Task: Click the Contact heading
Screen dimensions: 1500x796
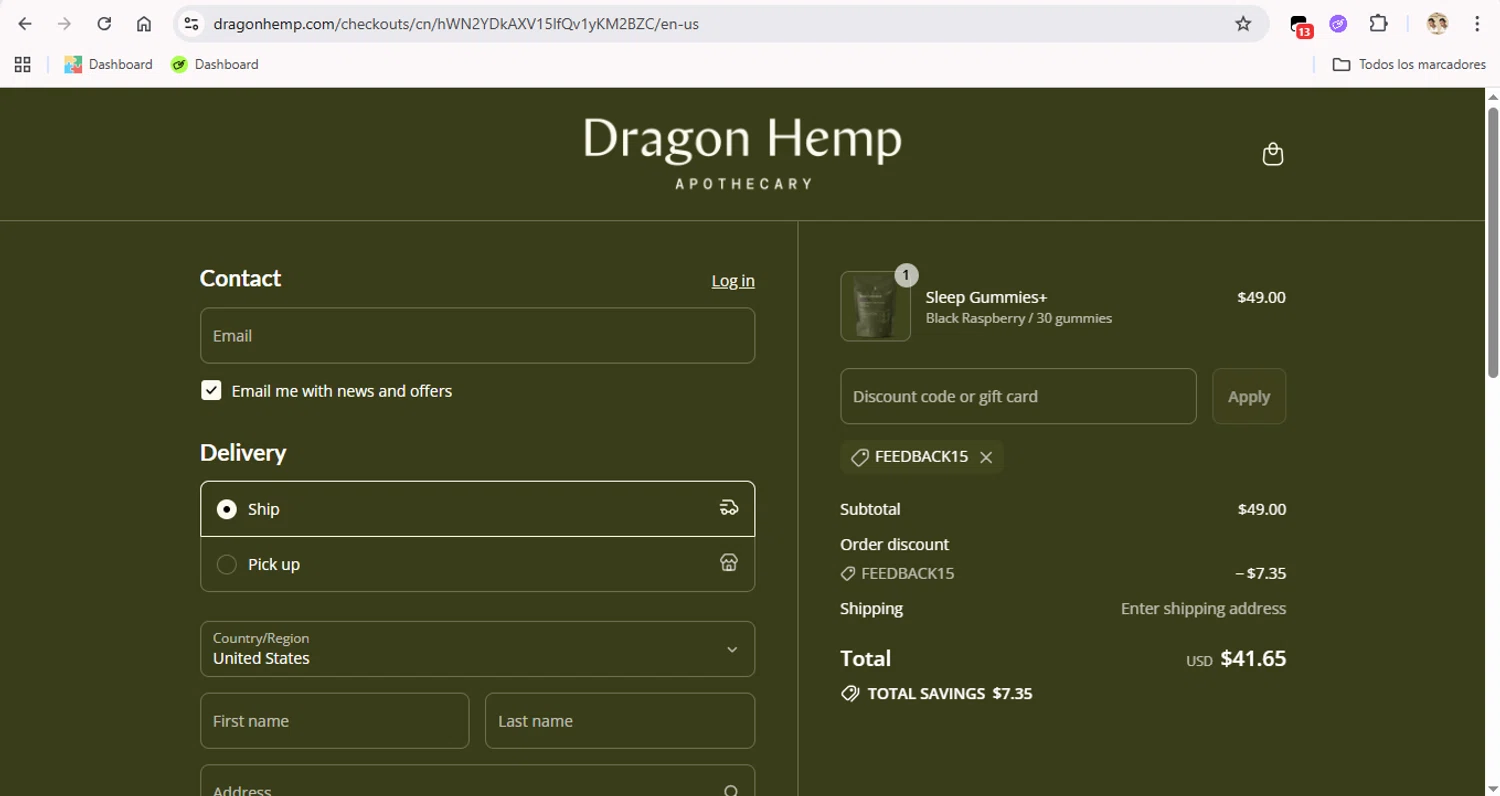Action: point(240,278)
